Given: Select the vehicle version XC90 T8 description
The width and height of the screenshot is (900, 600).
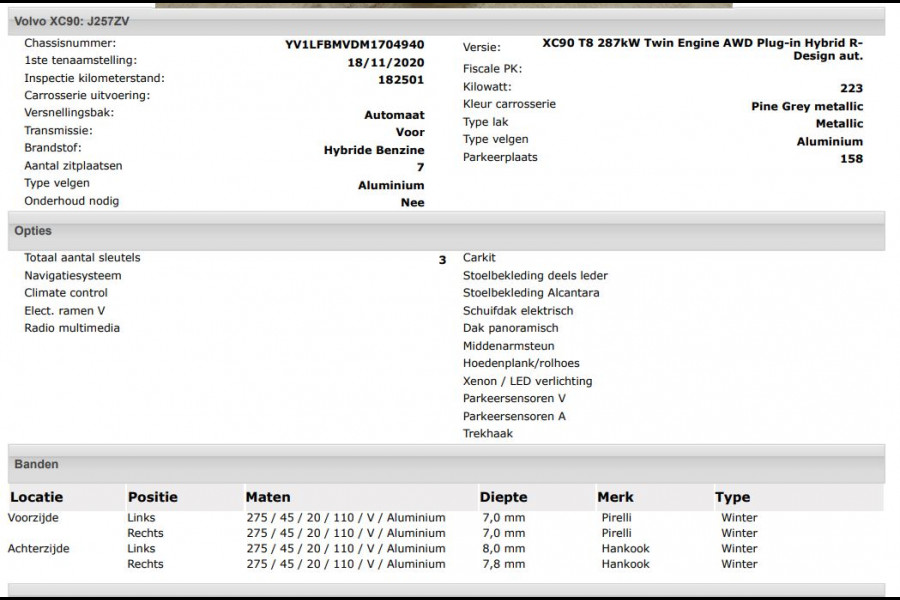Looking at the screenshot, I should click(x=703, y=49).
